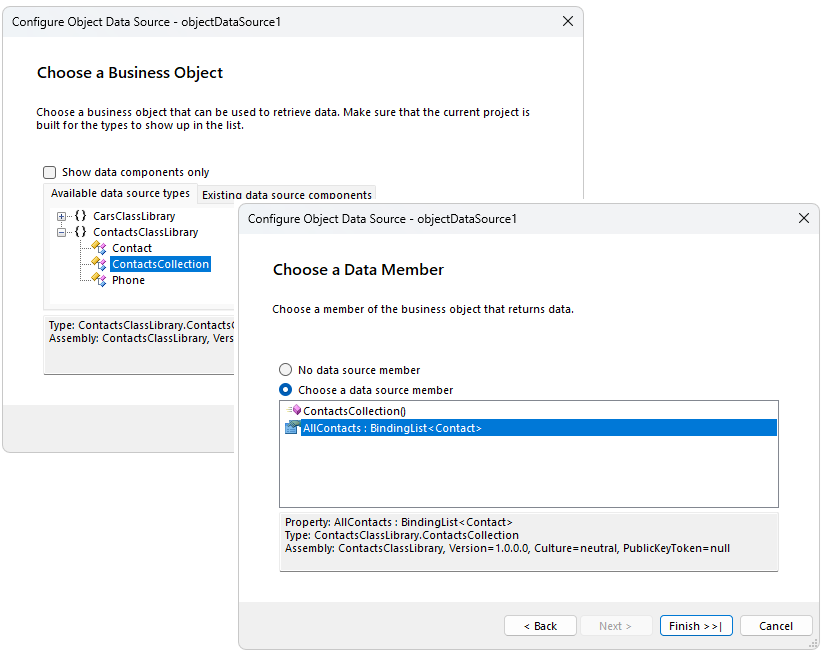Select Phone in the business object tree

[x=128, y=279]
